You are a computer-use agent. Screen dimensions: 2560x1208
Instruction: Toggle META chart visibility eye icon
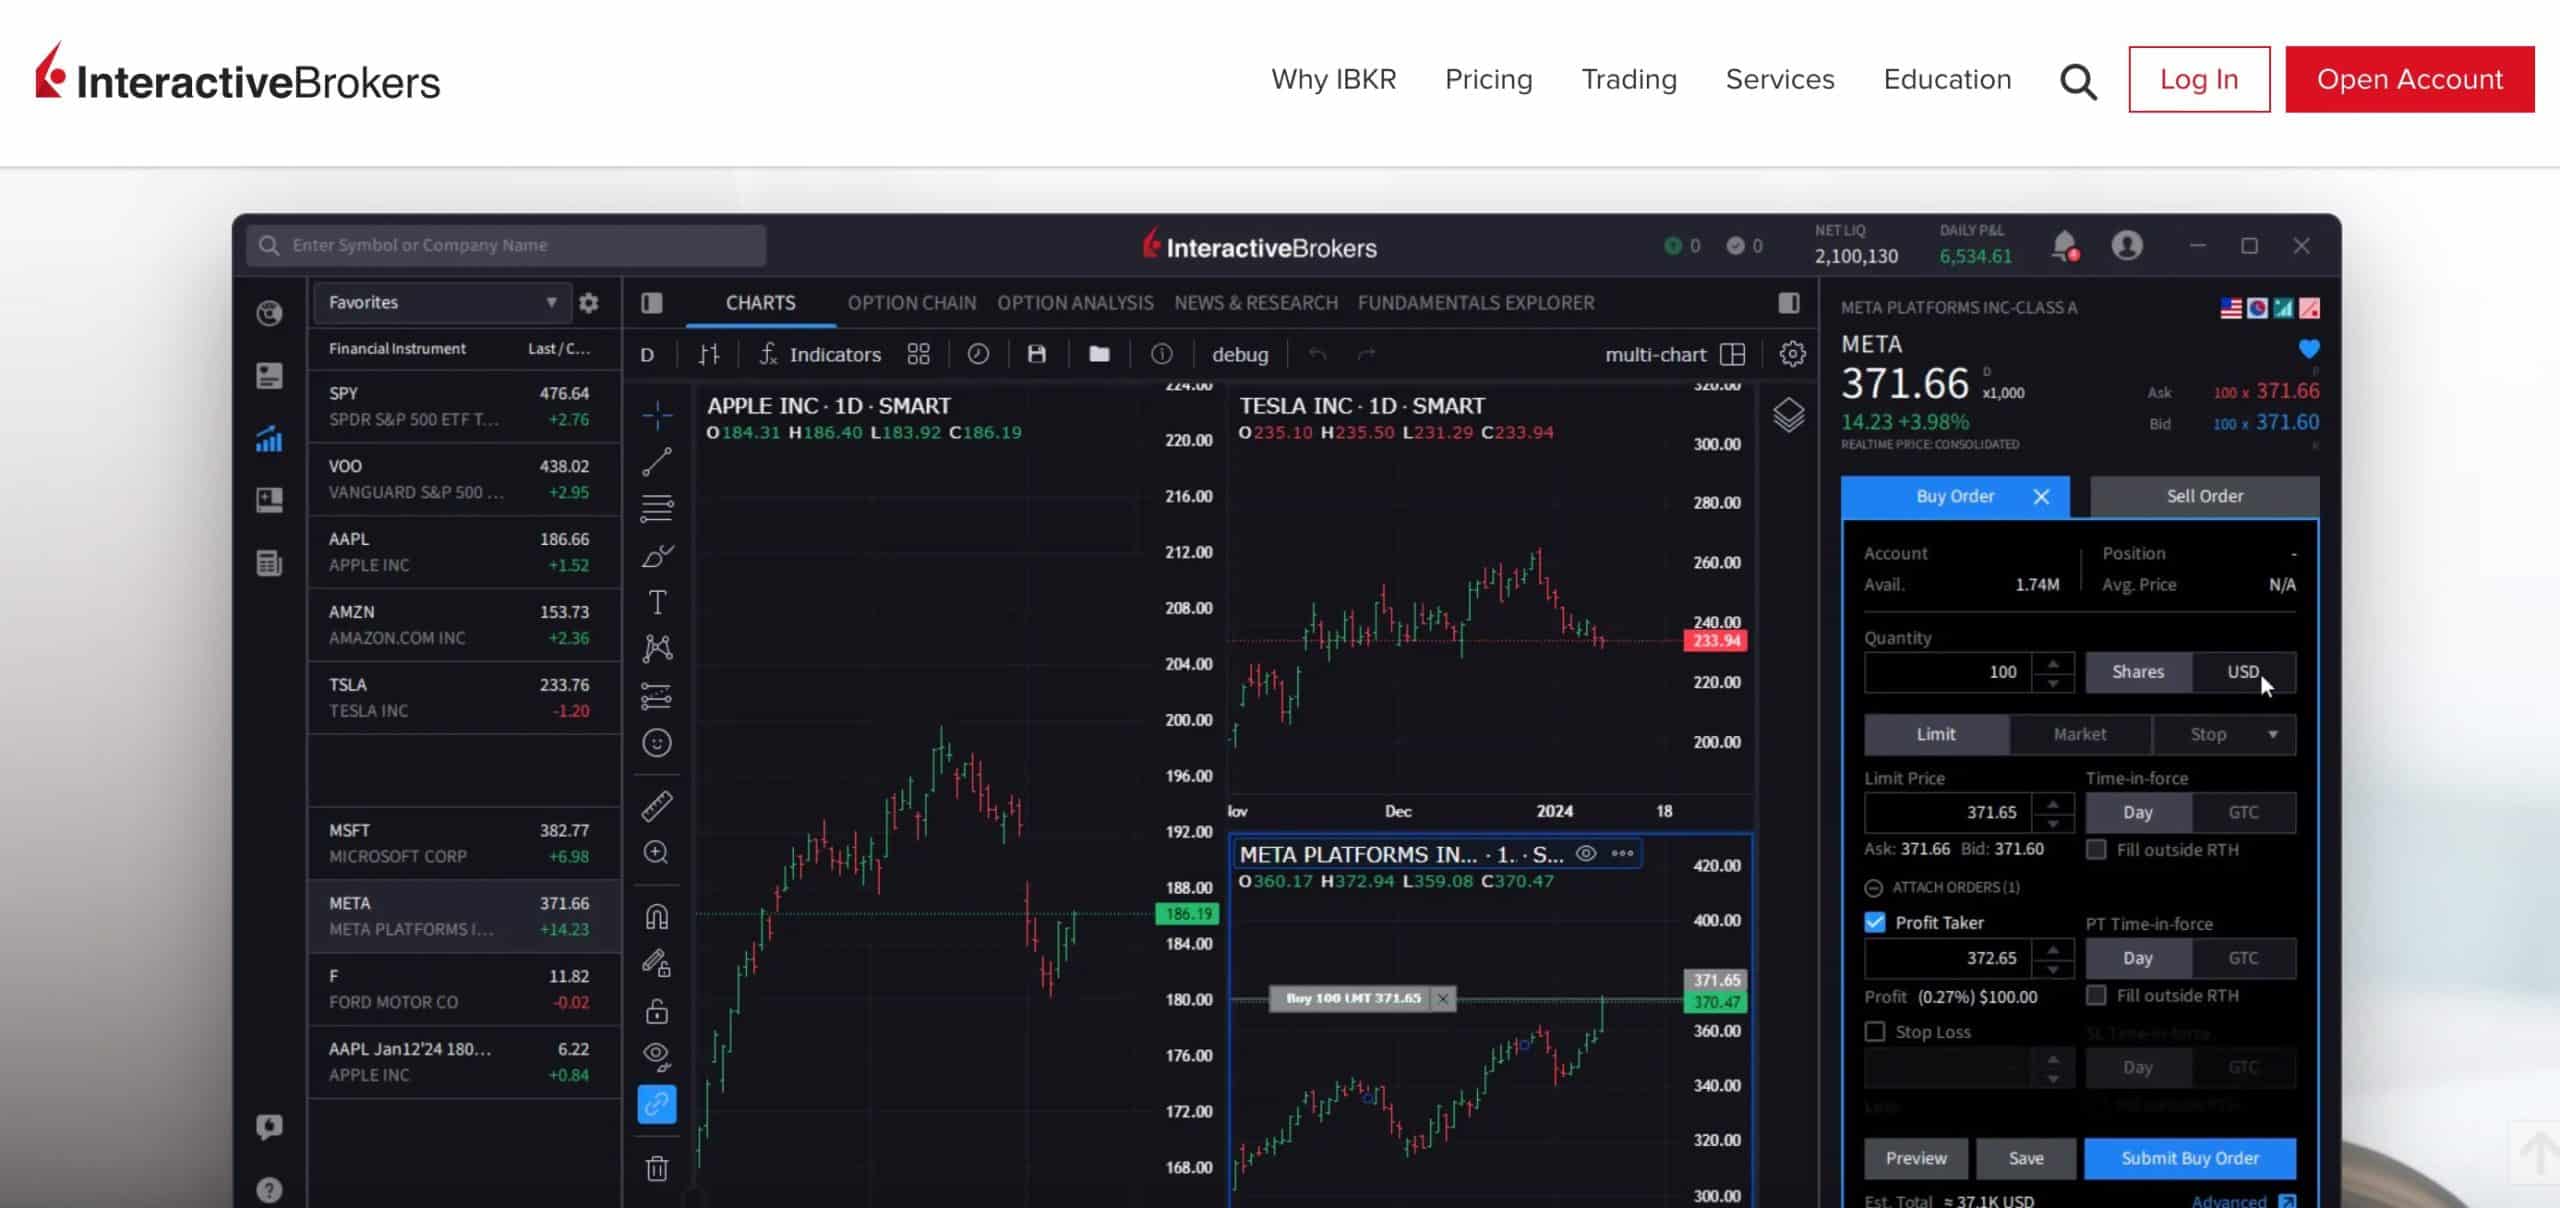tap(1586, 854)
